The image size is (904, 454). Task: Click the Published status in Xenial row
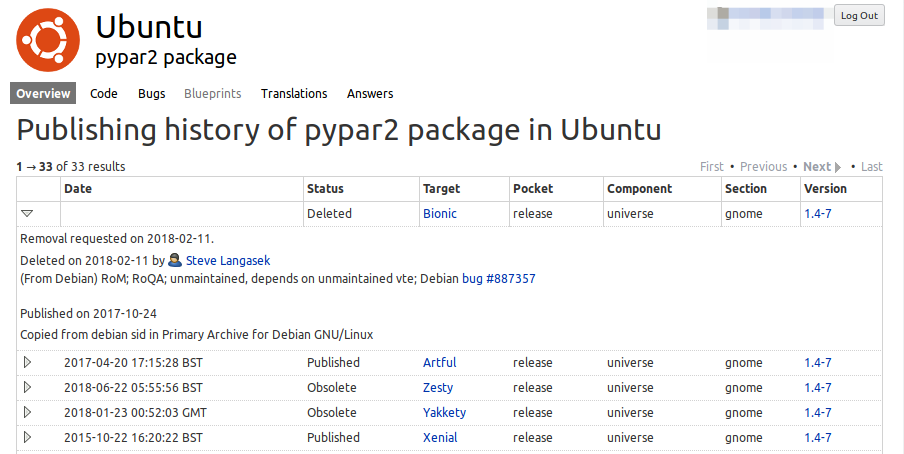pos(333,437)
